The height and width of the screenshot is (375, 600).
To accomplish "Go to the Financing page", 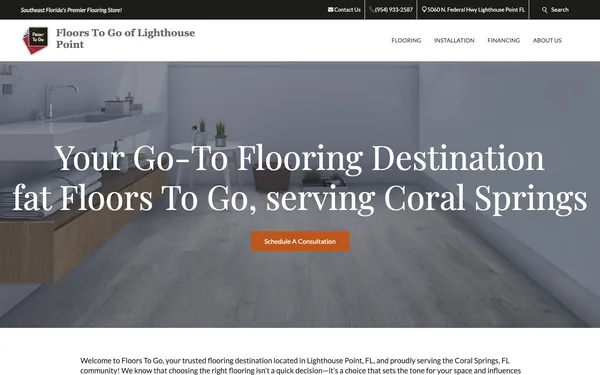I will click(x=504, y=40).
